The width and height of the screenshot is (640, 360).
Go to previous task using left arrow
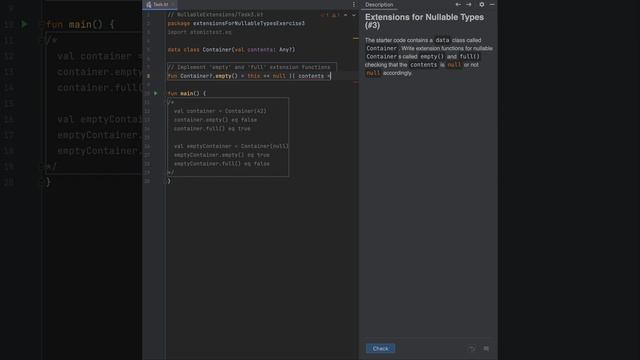point(458,4)
